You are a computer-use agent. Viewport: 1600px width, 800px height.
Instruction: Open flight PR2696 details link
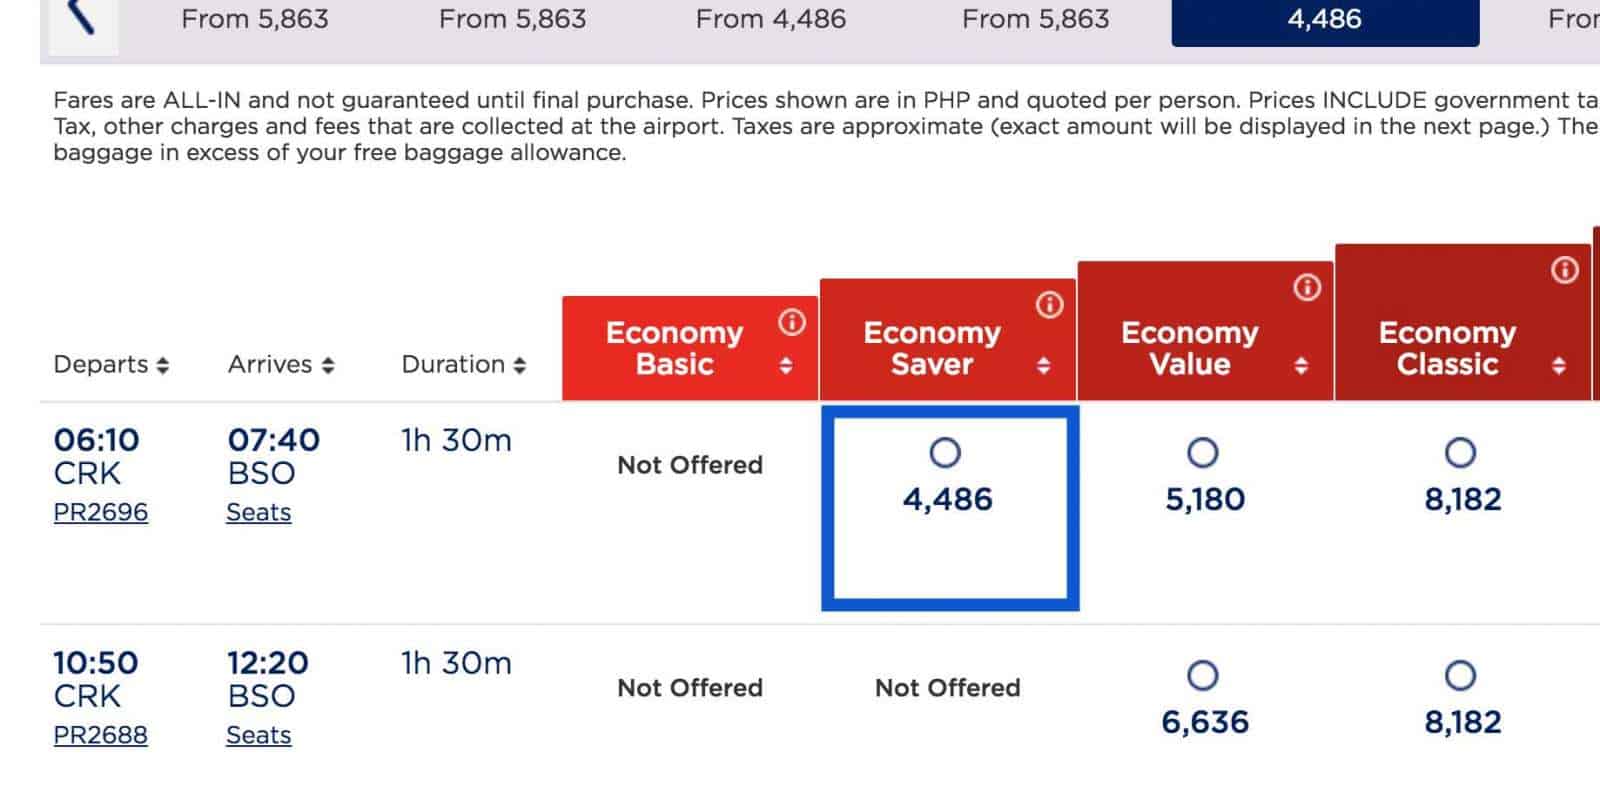point(100,512)
